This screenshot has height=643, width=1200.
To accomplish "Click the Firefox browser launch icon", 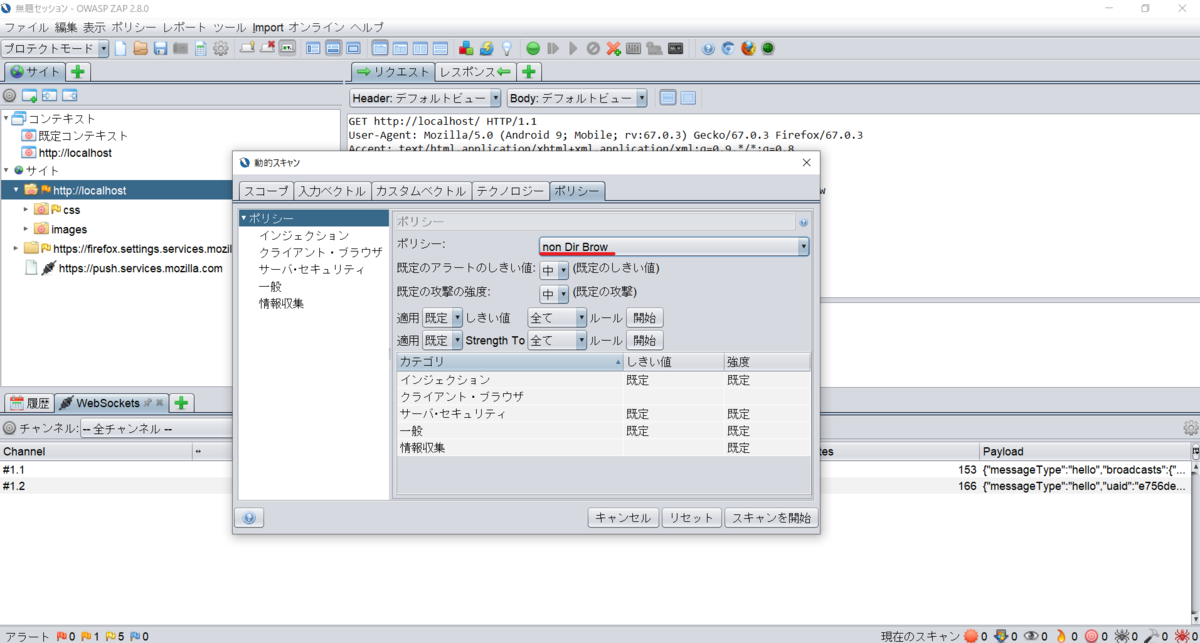I will point(748,48).
